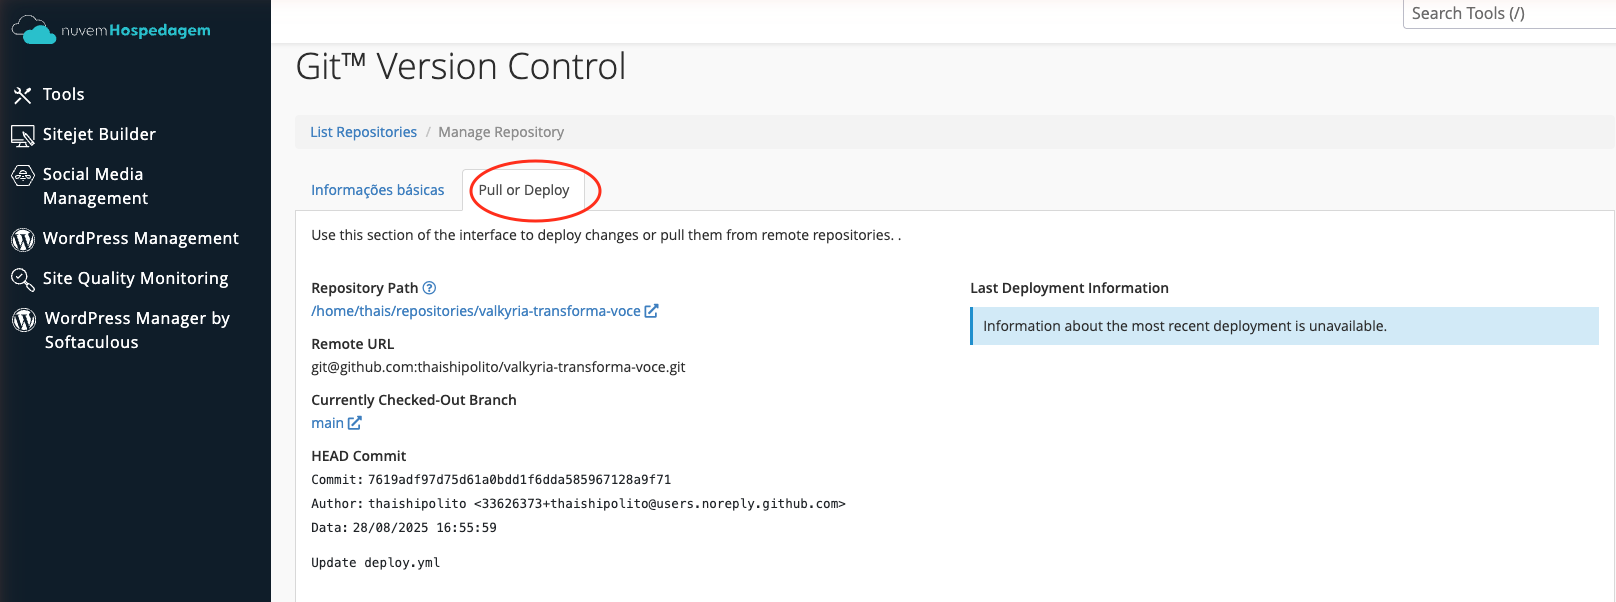
Task: Click the WordPress Manager by Softaculous icon
Action: (x=23, y=320)
